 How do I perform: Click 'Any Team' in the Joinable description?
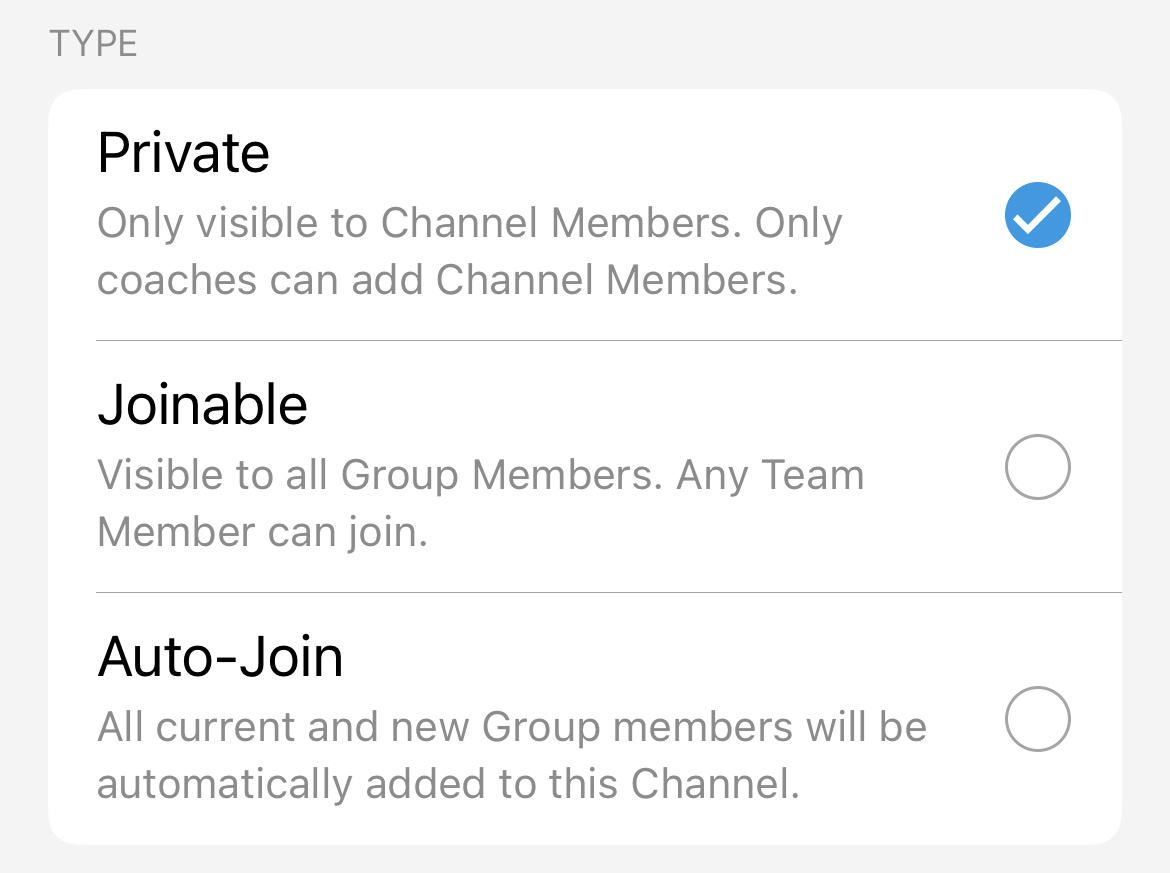(x=770, y=476)
